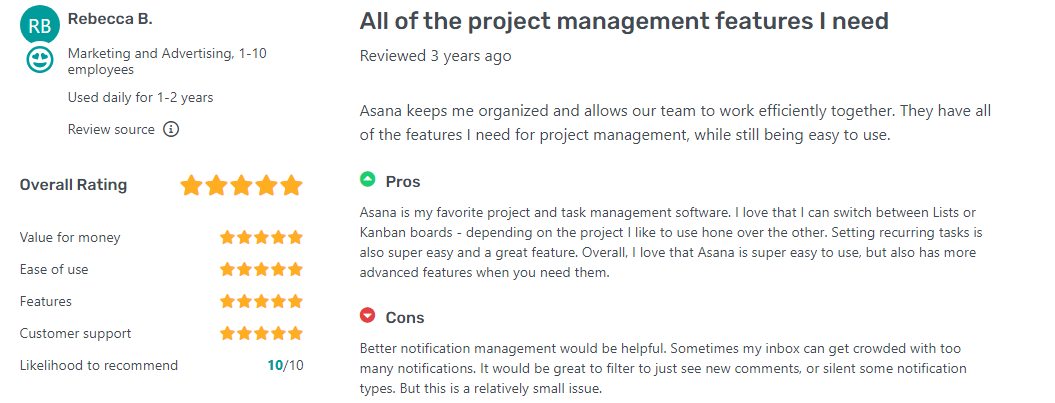Click the green Pros arrow icon
This screenshot has width=1055, height=403.
coord(368,181)
